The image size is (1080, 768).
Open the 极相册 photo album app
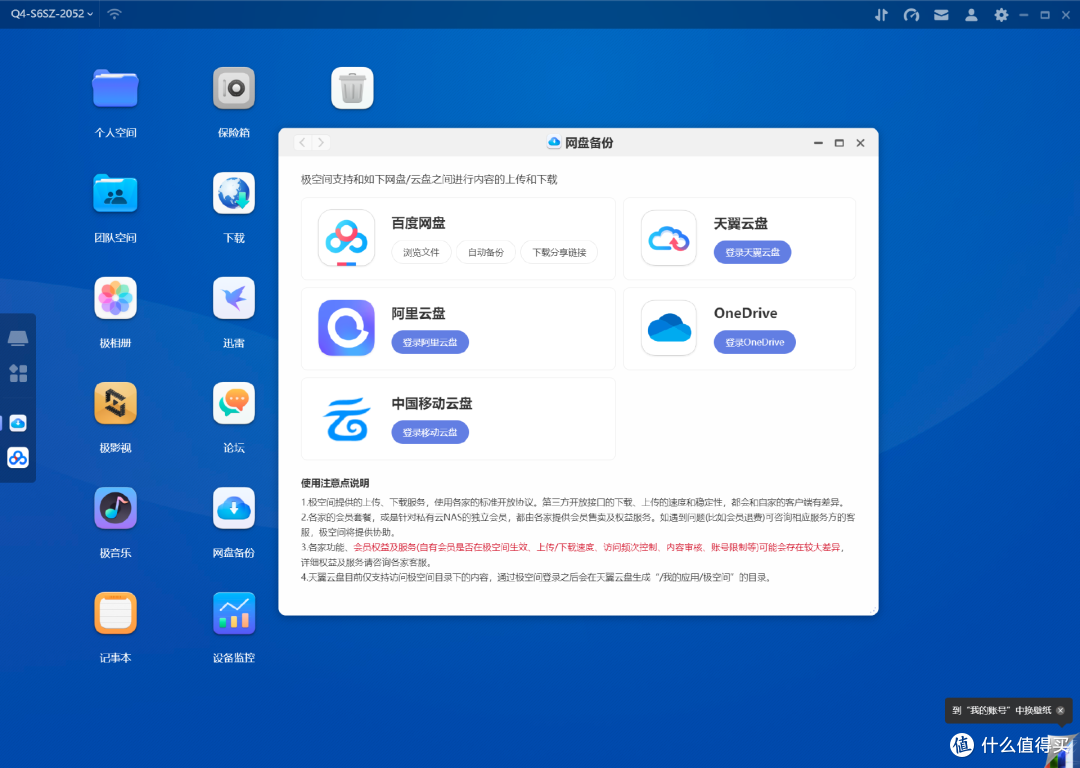[x=116, y=298]
